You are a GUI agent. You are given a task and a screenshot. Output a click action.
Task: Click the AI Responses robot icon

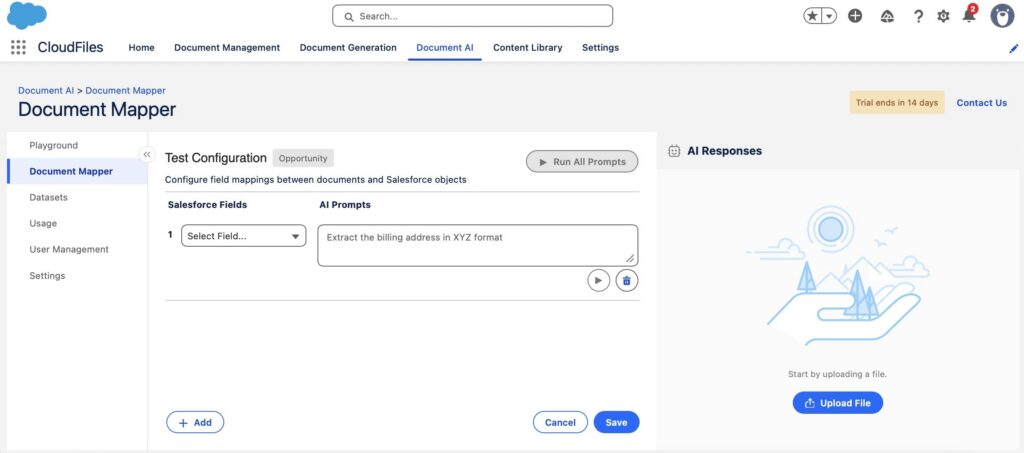(674, 151)
